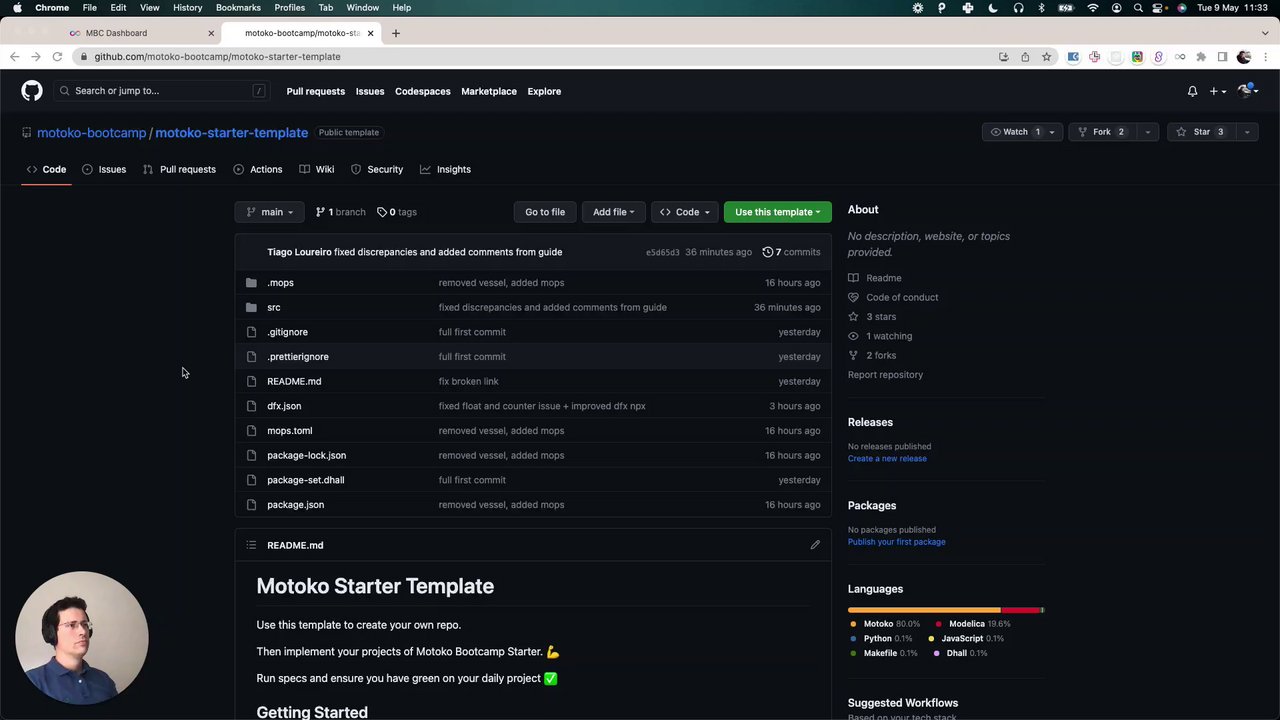Open the Apple menu
Image resolution: width=1280 pixels, height=720 pixels.
pyautogui.click(x=17, y=8)
